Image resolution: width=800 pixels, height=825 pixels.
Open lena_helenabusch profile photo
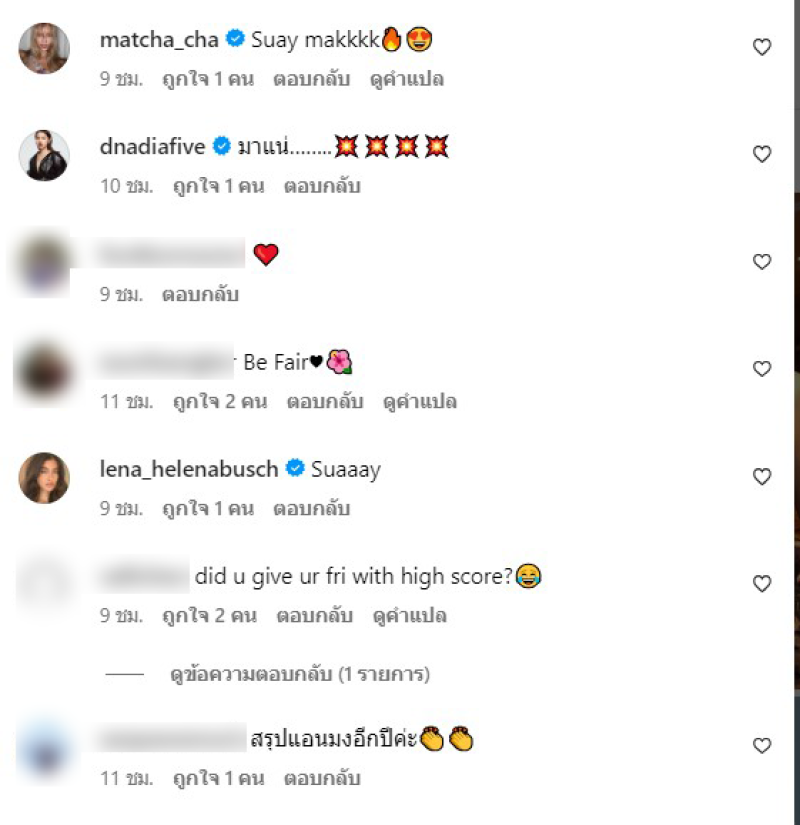point(44,478)
